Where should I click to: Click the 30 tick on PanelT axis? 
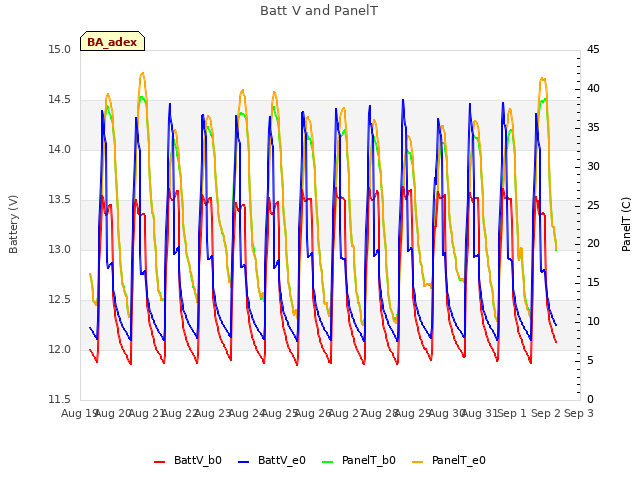(593, 166)
